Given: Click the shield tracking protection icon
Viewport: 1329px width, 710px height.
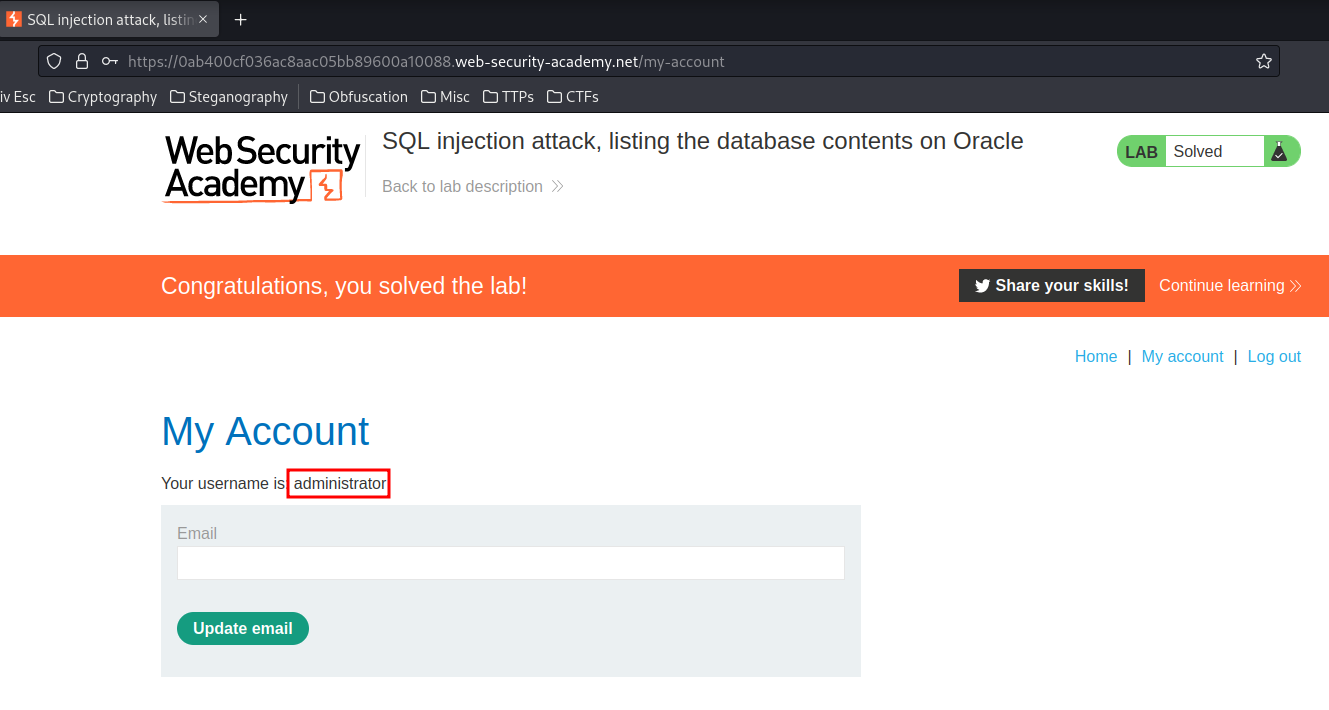Looking at the screenshot, I should click(x=55, y=61).
